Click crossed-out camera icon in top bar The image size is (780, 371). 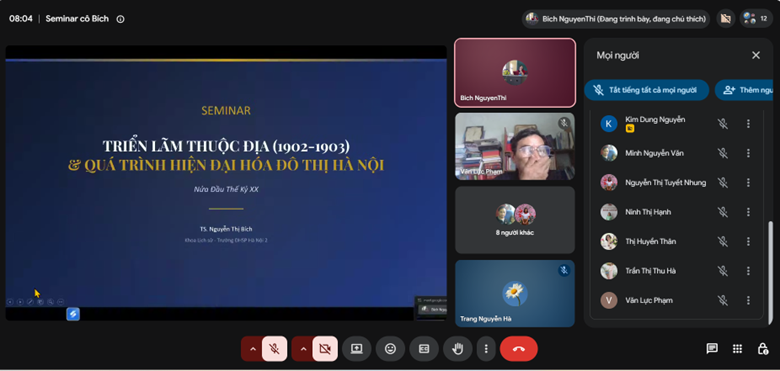(726, 19)
